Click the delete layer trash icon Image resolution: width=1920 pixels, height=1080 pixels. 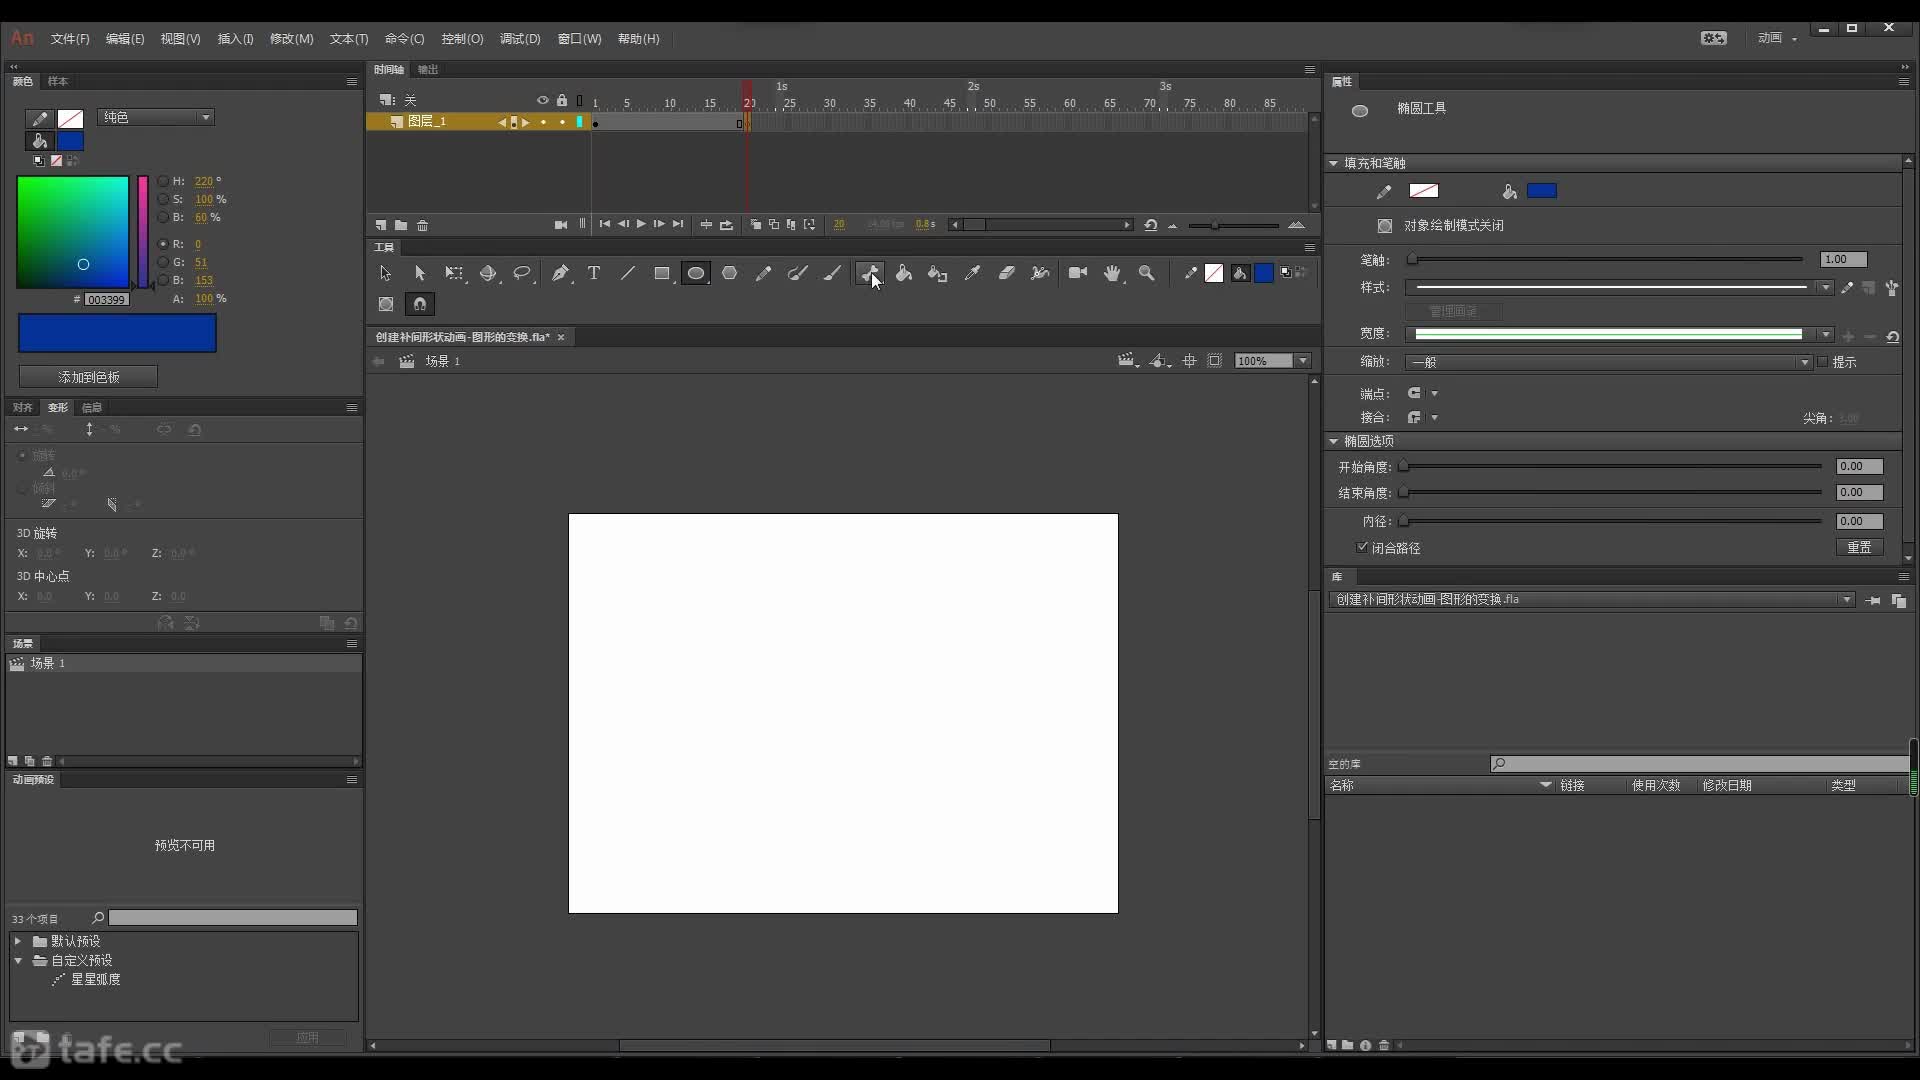(423, 225)
